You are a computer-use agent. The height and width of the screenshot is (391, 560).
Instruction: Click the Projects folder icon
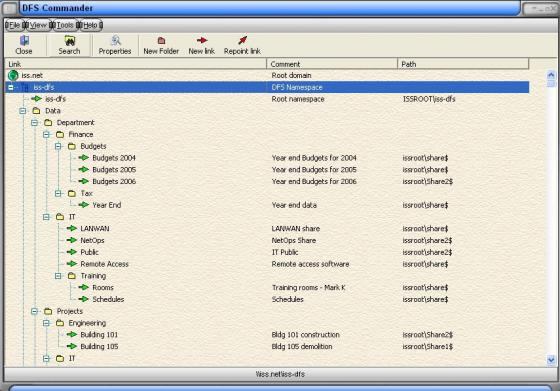[x=48, y=311]
